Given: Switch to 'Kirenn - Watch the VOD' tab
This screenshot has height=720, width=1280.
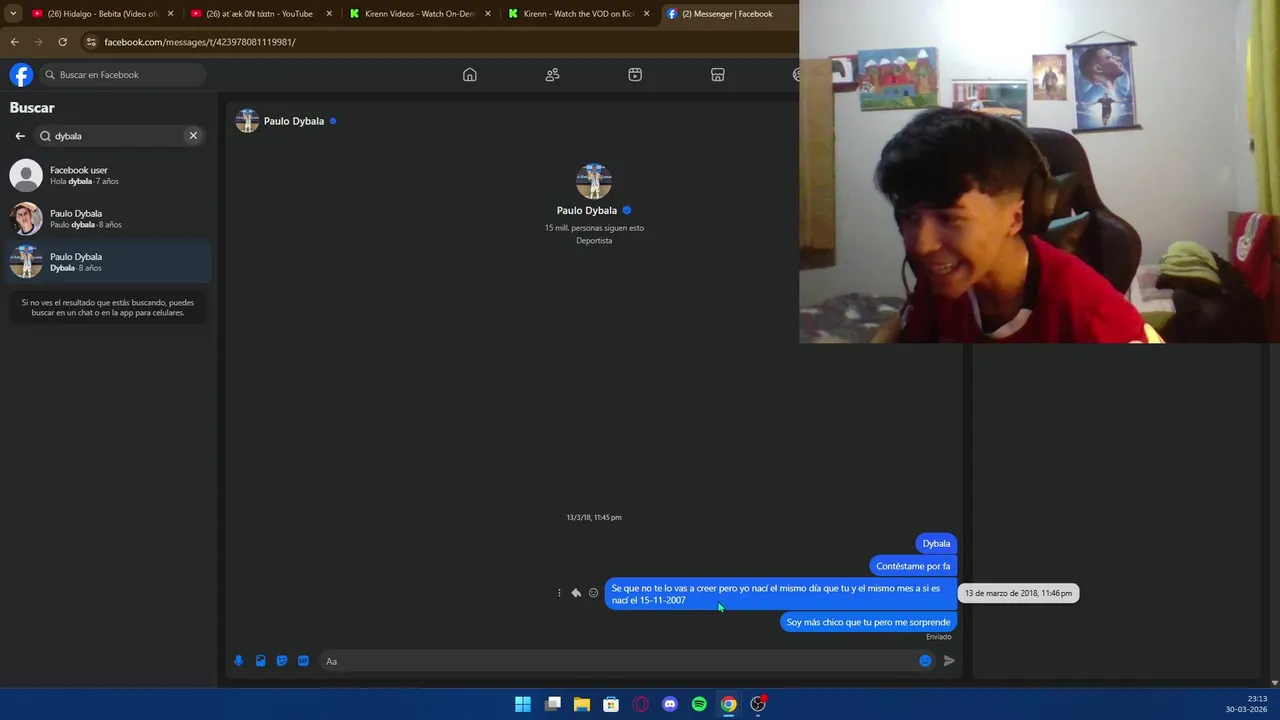Looking at the screenshot, I should [579, 14].
